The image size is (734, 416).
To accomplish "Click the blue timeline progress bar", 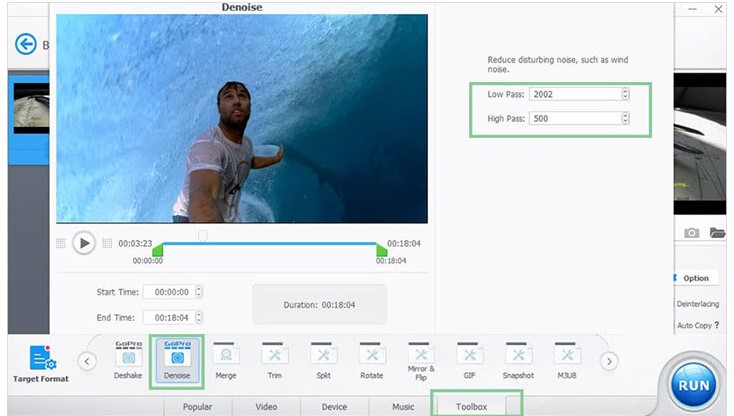I will pos(270,243).
